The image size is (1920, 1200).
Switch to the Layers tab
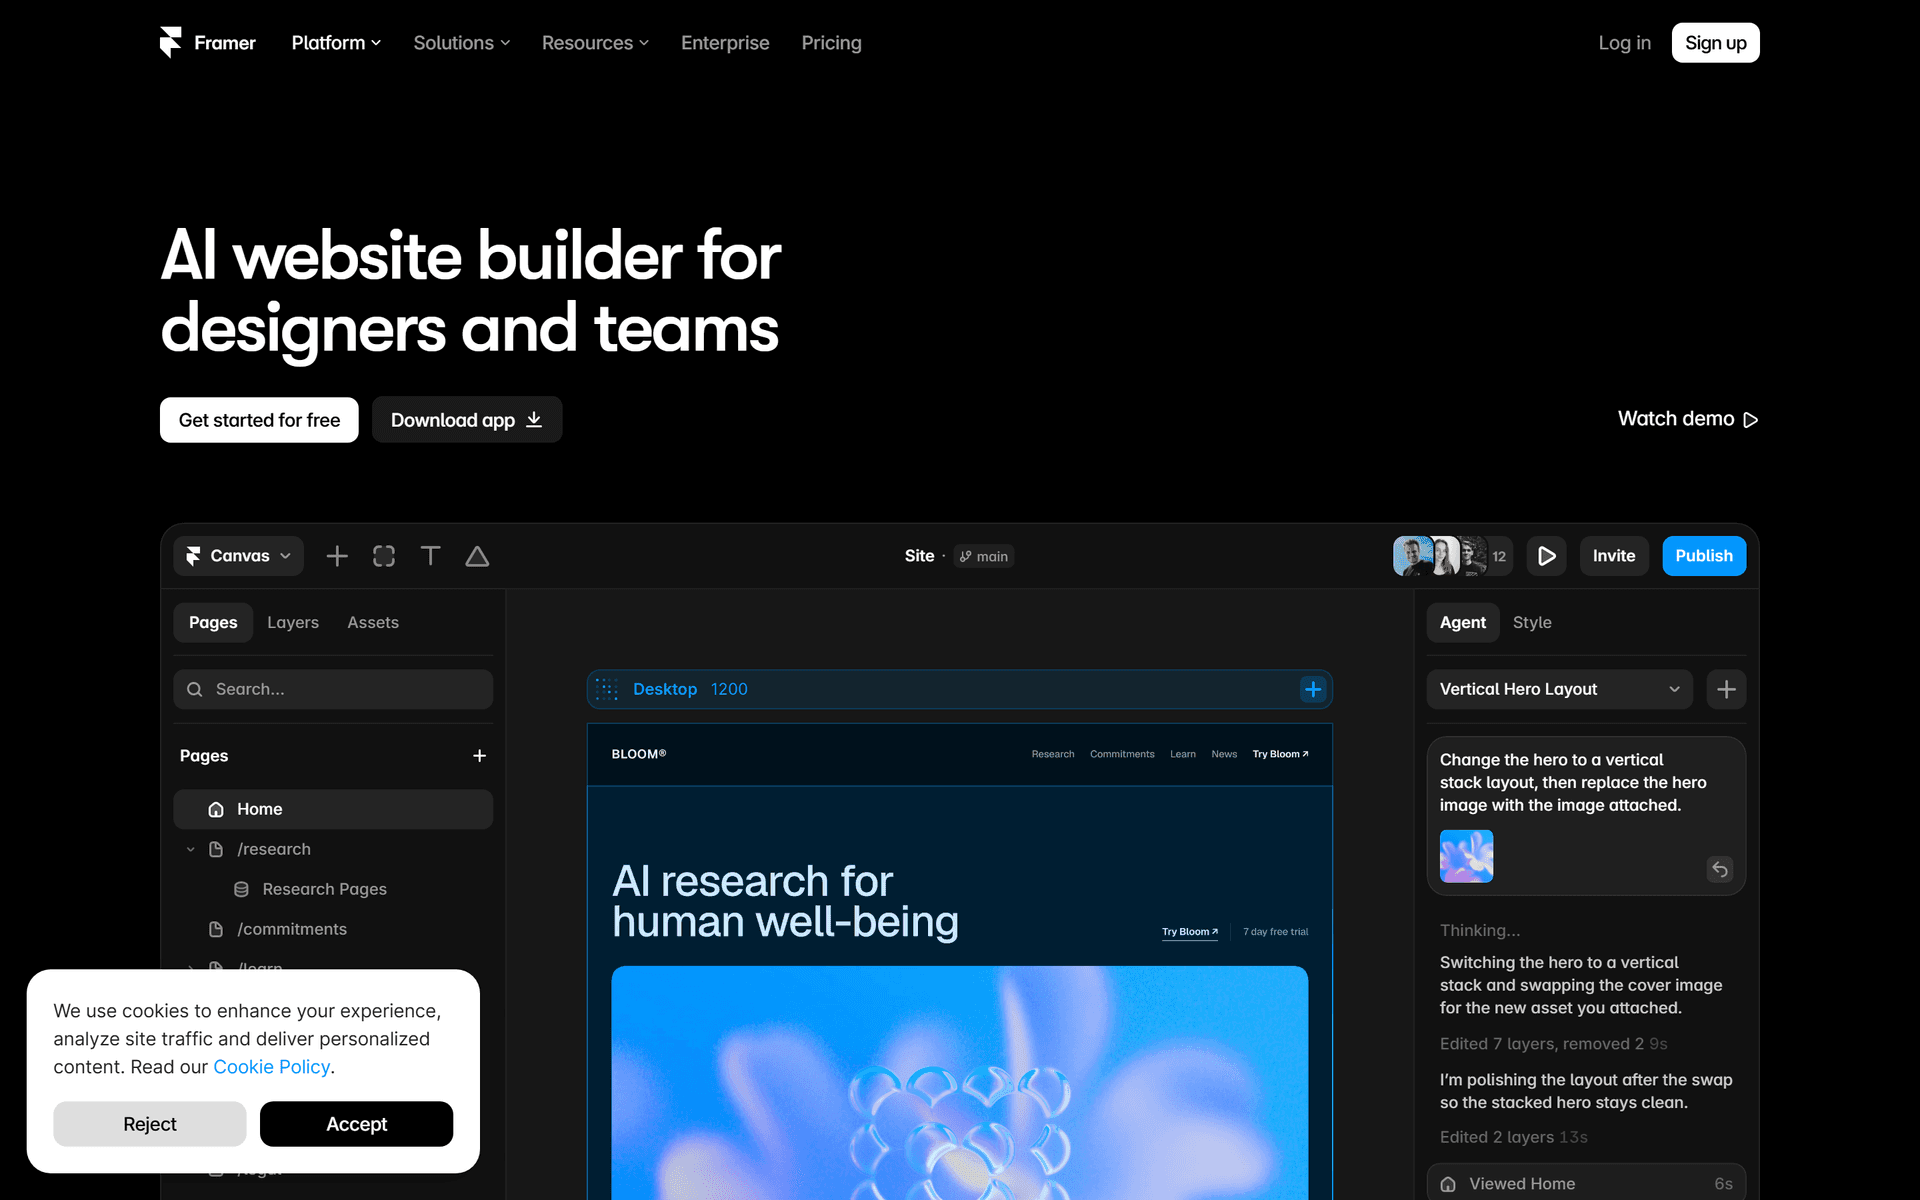[x=293, y=622]
